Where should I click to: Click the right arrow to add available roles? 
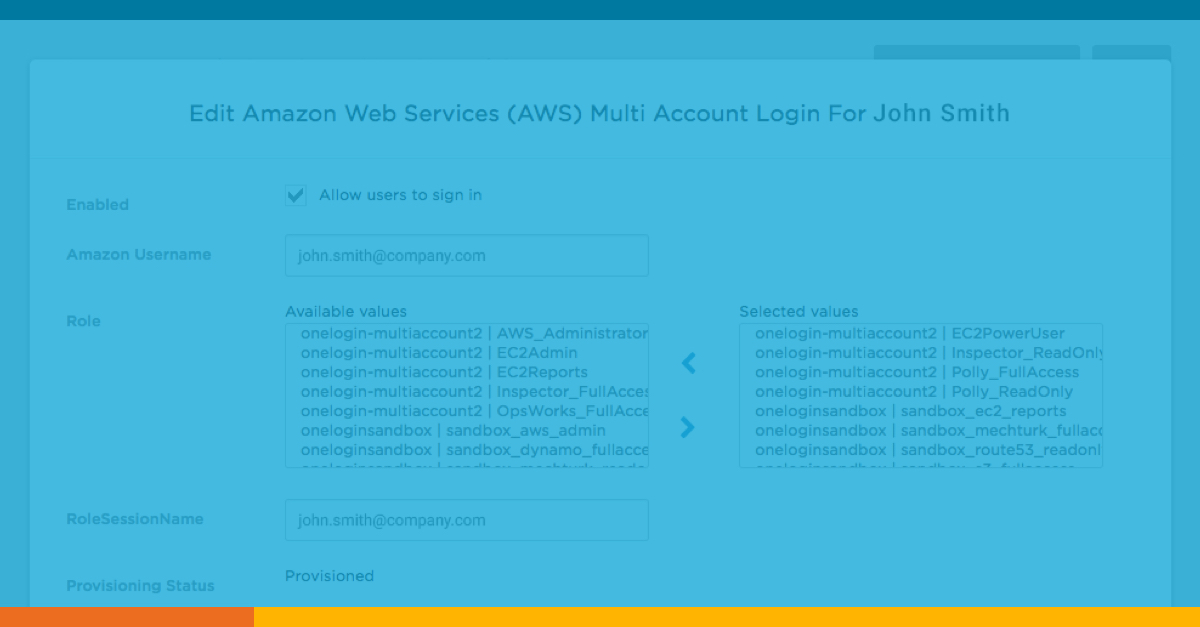click(688, 427)
